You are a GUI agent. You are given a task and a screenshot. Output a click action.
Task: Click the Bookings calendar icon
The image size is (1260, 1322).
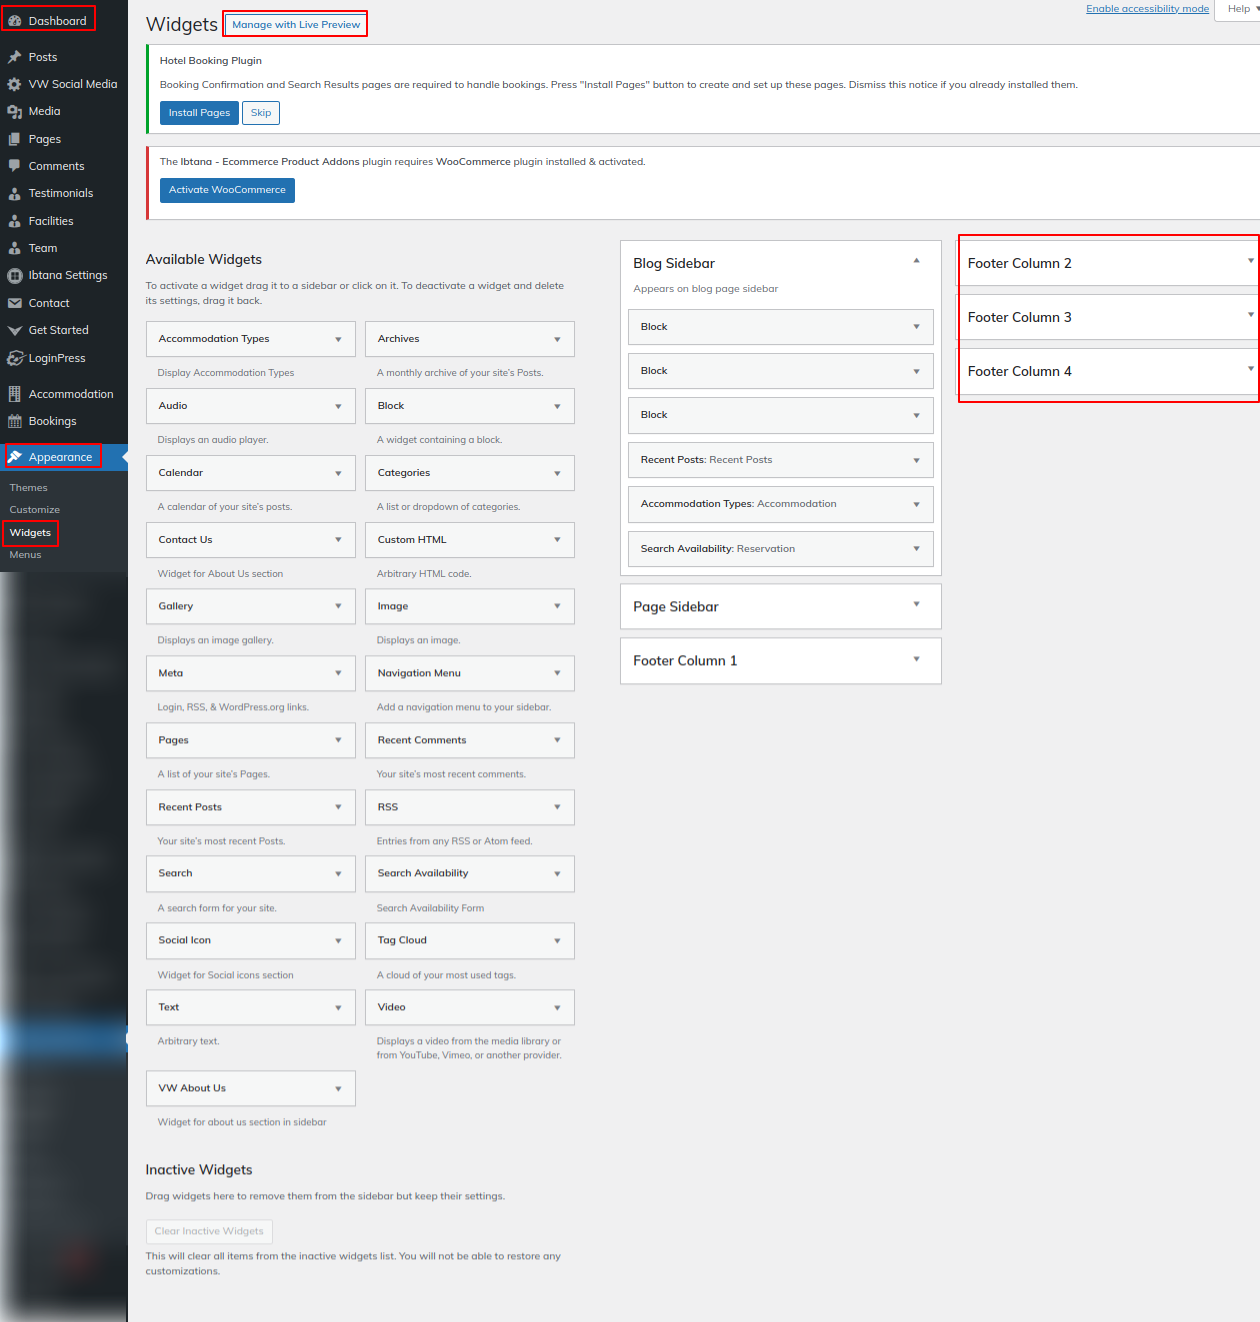15,421
